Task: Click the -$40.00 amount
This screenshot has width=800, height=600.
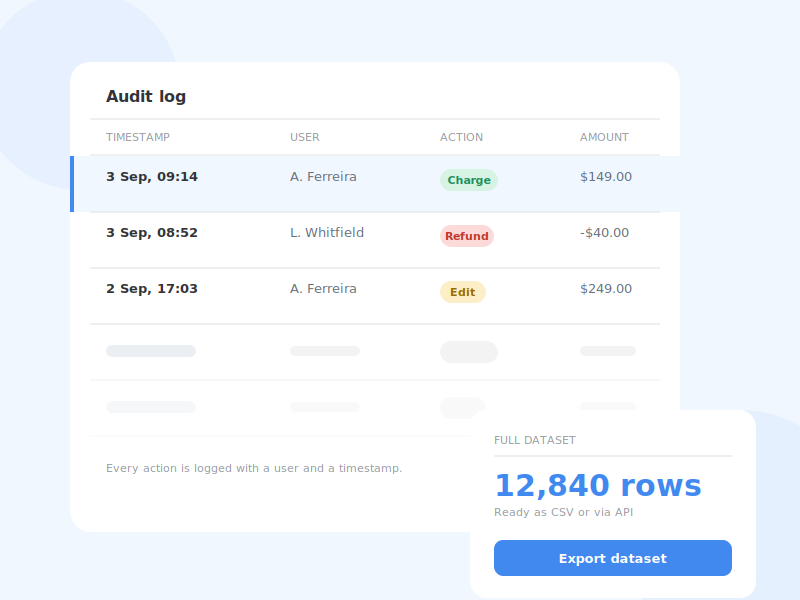Action: (x=604, y=233)
